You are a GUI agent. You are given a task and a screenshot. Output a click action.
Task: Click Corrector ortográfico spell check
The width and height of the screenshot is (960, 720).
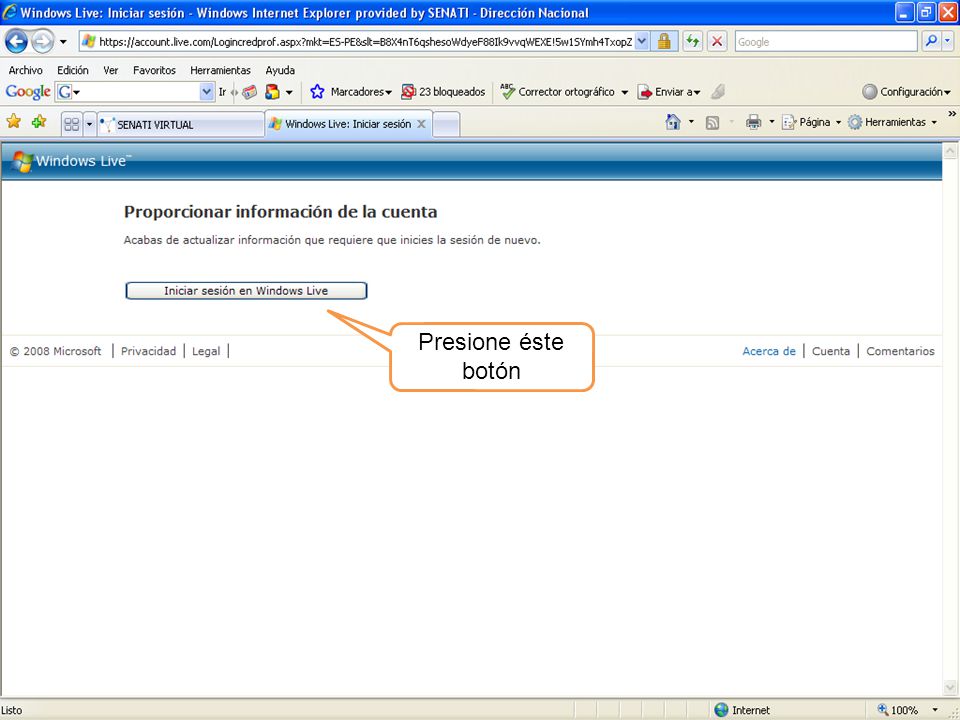564,92
